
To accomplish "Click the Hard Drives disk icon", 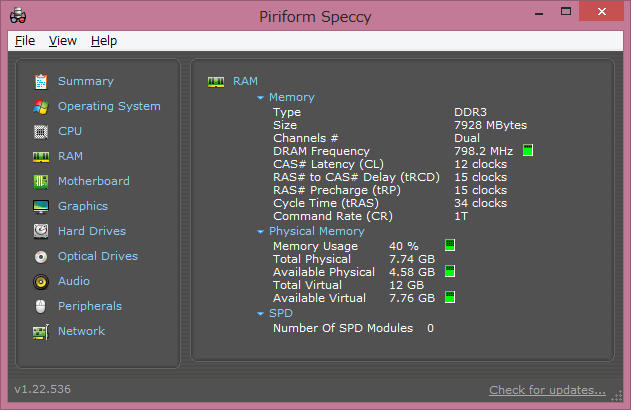I will pos(41,231).
